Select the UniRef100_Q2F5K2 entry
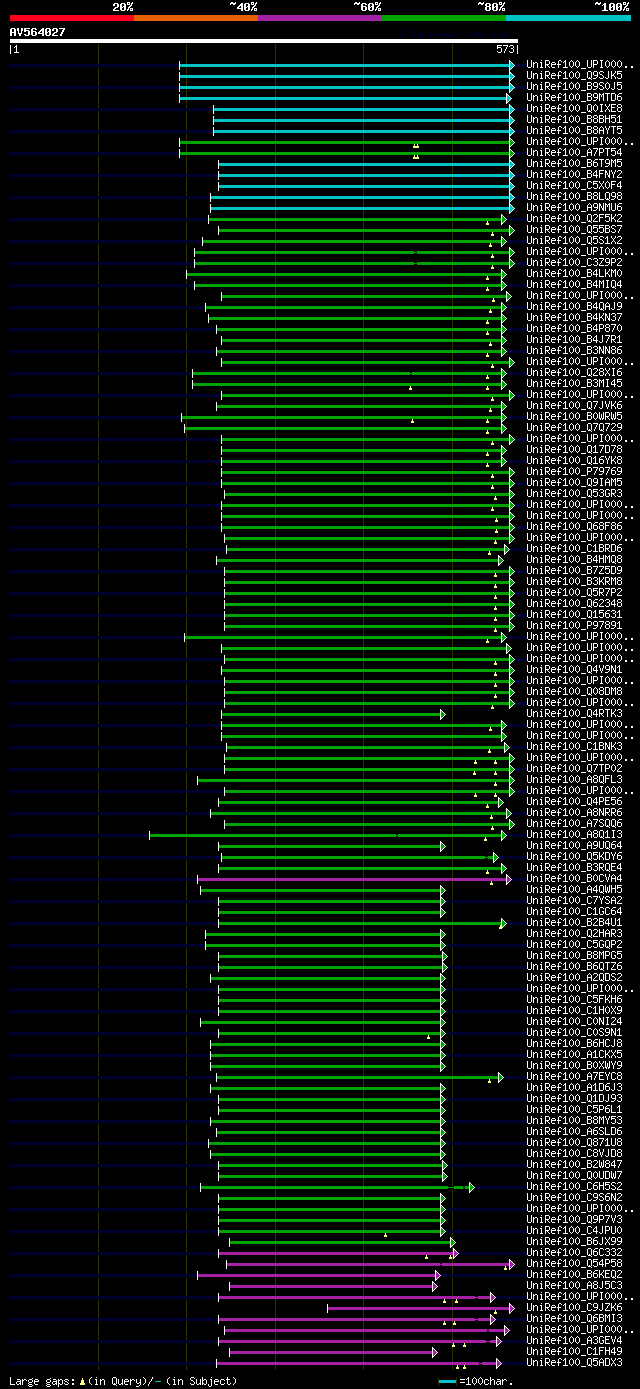Image resolution: width=640 pixels, height=1389 pixels. [x=575, y=218]
